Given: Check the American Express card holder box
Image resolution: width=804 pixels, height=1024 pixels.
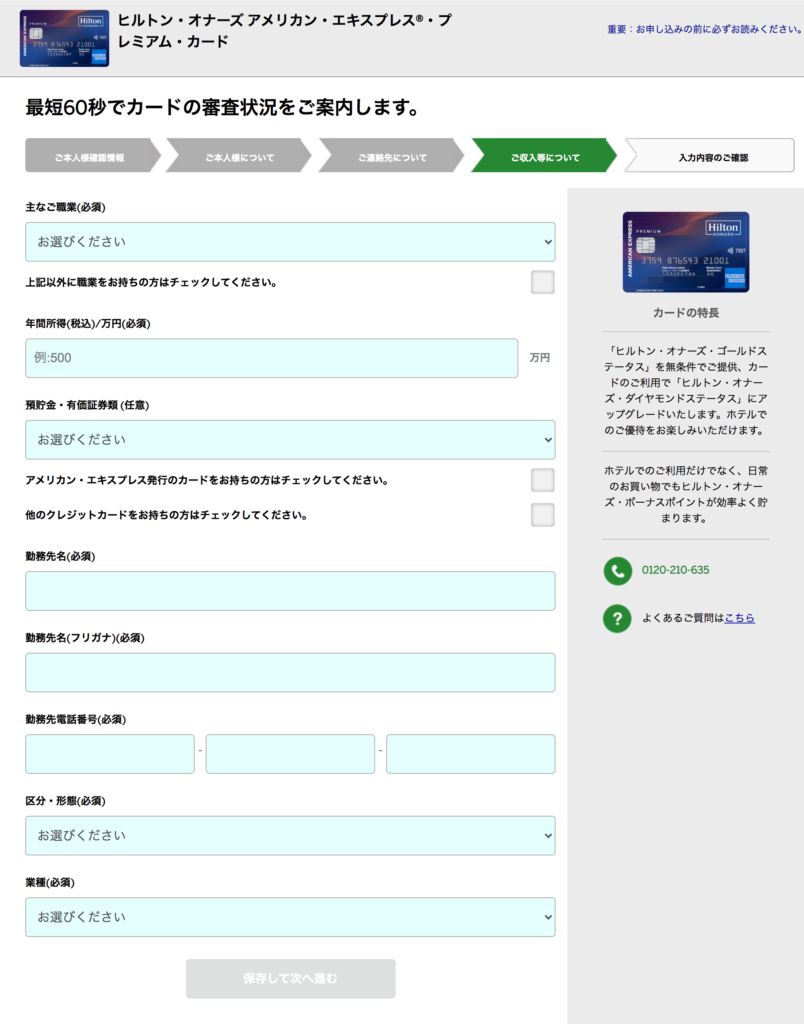Looking at the screenshot, I should pos(543,480).
